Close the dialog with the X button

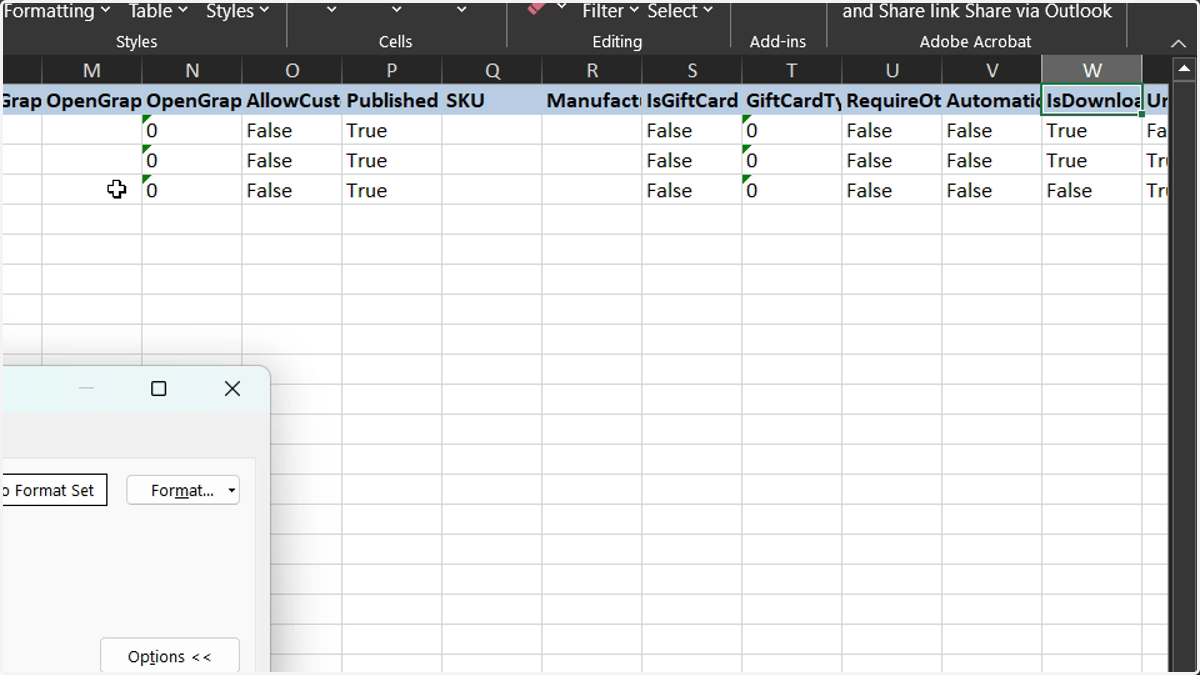[x=232, y=389]
